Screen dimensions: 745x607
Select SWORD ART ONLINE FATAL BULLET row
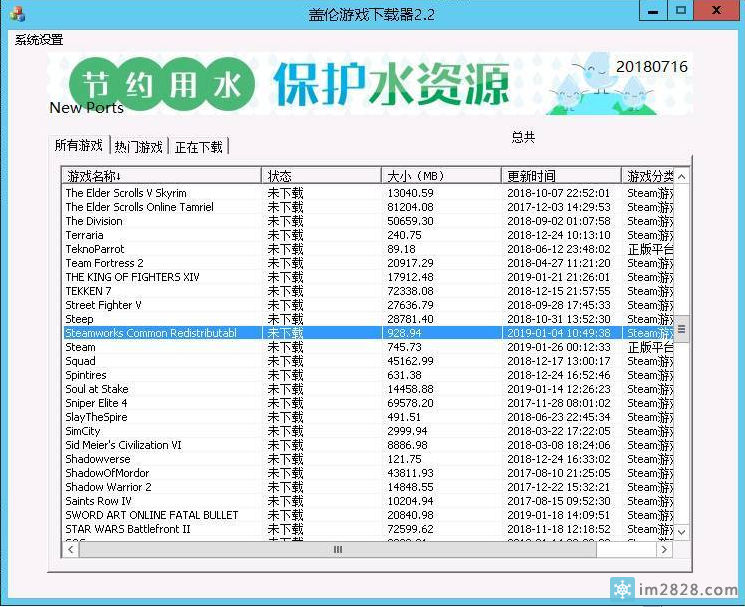(369, 515)
